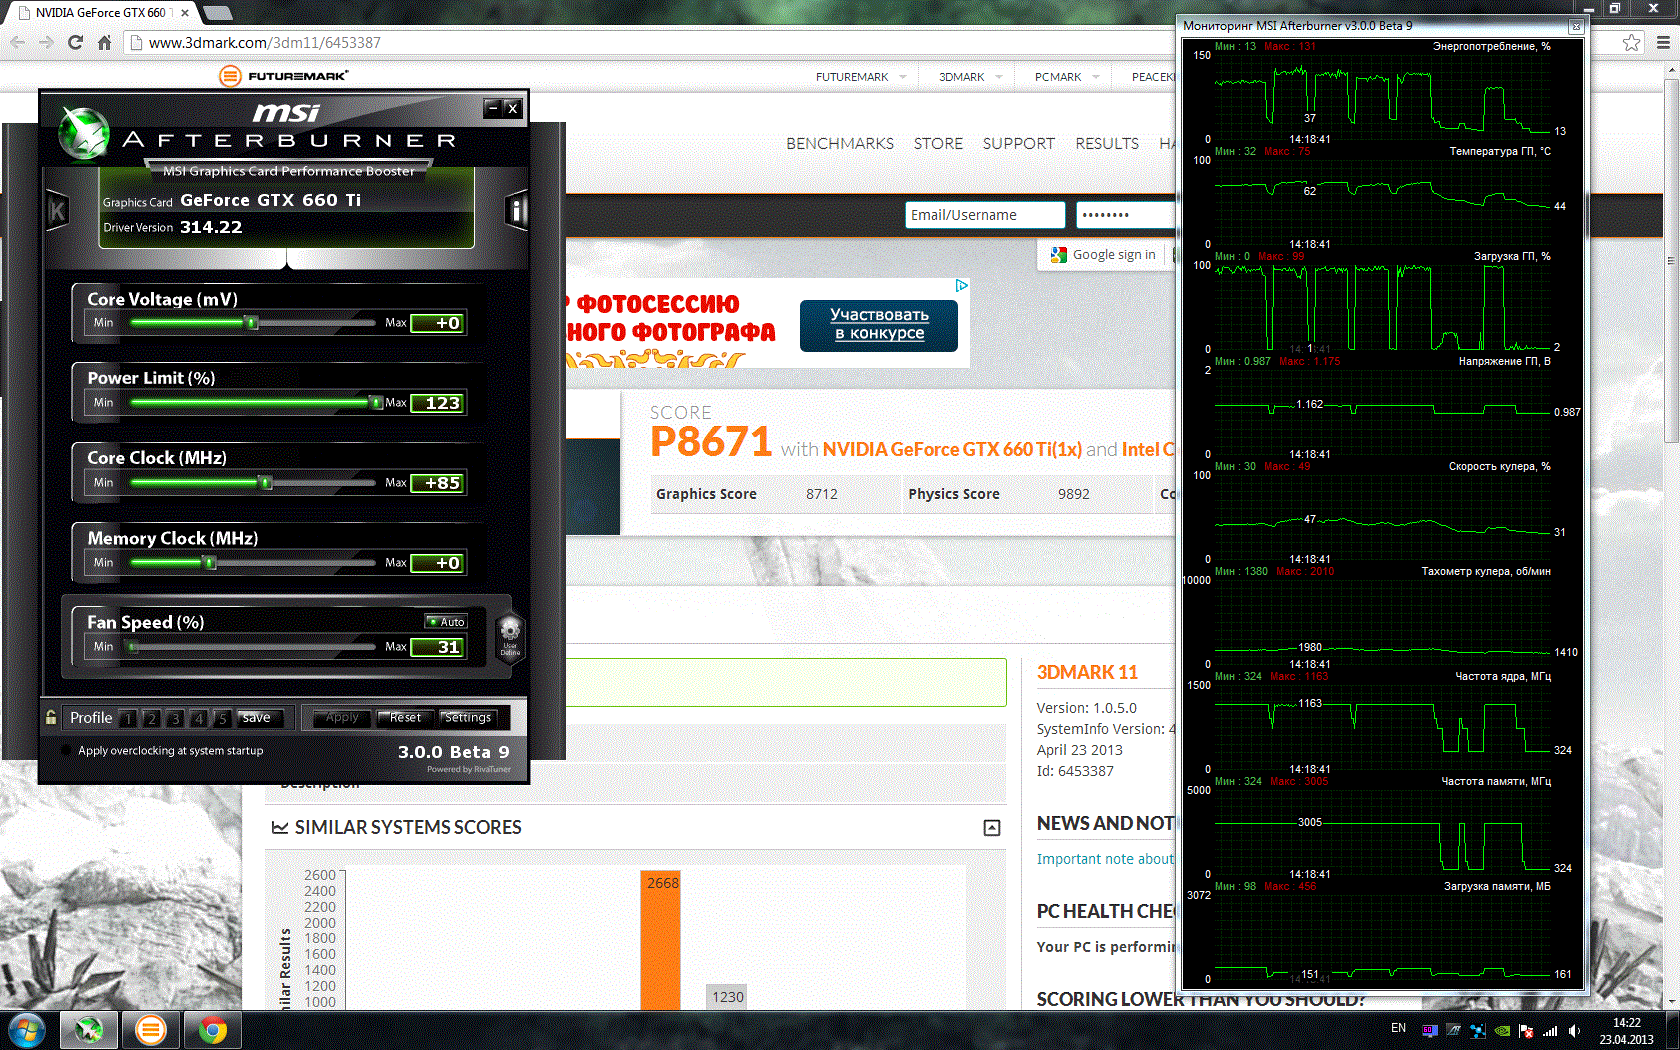The width and height of the screenshot is (1680, 1050).
Task: Click the Afterburner plane tray icon
Action: tap(1453, 1030)
